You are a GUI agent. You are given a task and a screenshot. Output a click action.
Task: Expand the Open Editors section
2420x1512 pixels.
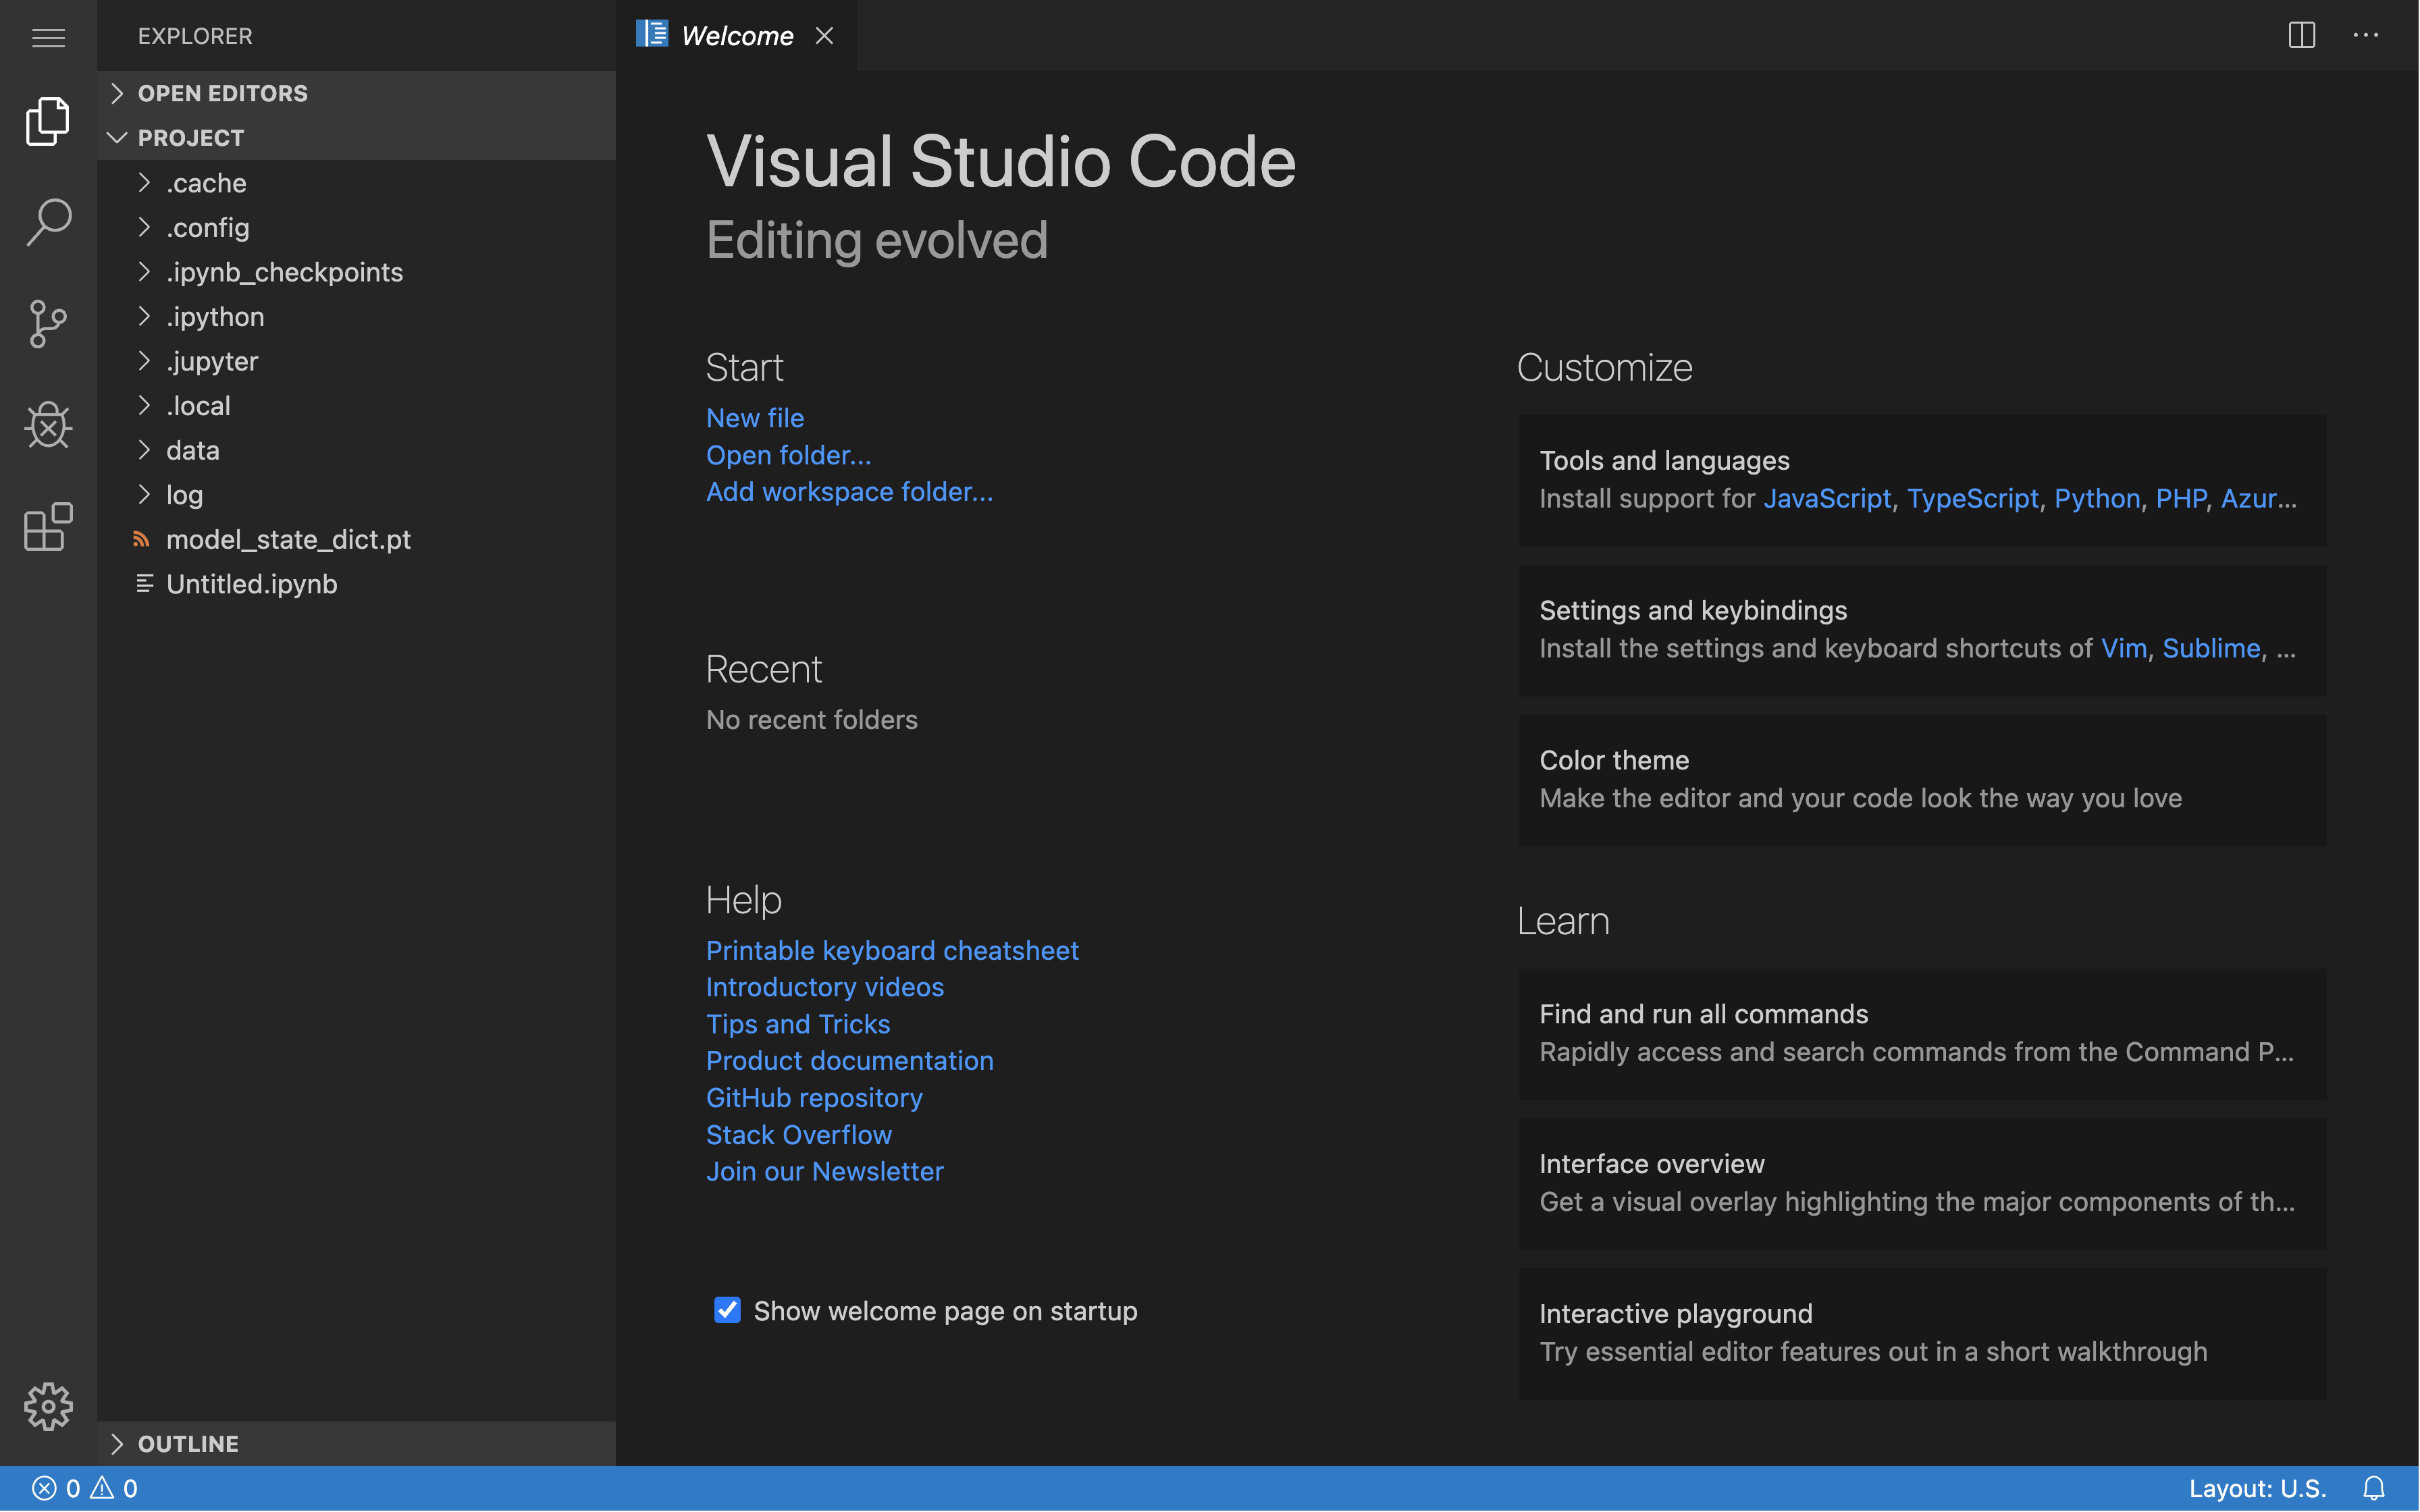click(x=356, y=93)
